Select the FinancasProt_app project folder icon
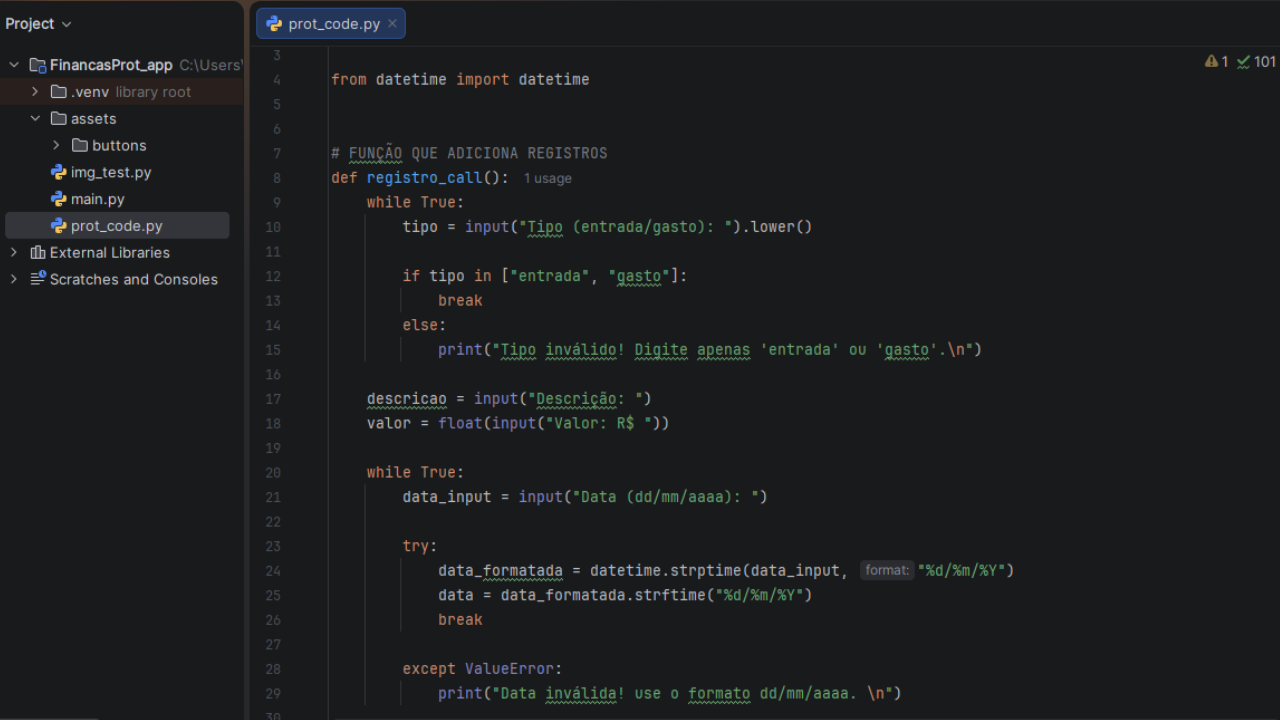Viewport: 1280px width, 720px height. [x=38, y=65]
